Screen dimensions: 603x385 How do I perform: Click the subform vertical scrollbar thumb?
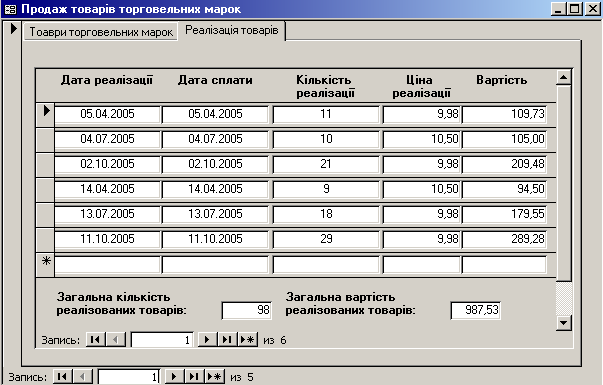point(563,183)
